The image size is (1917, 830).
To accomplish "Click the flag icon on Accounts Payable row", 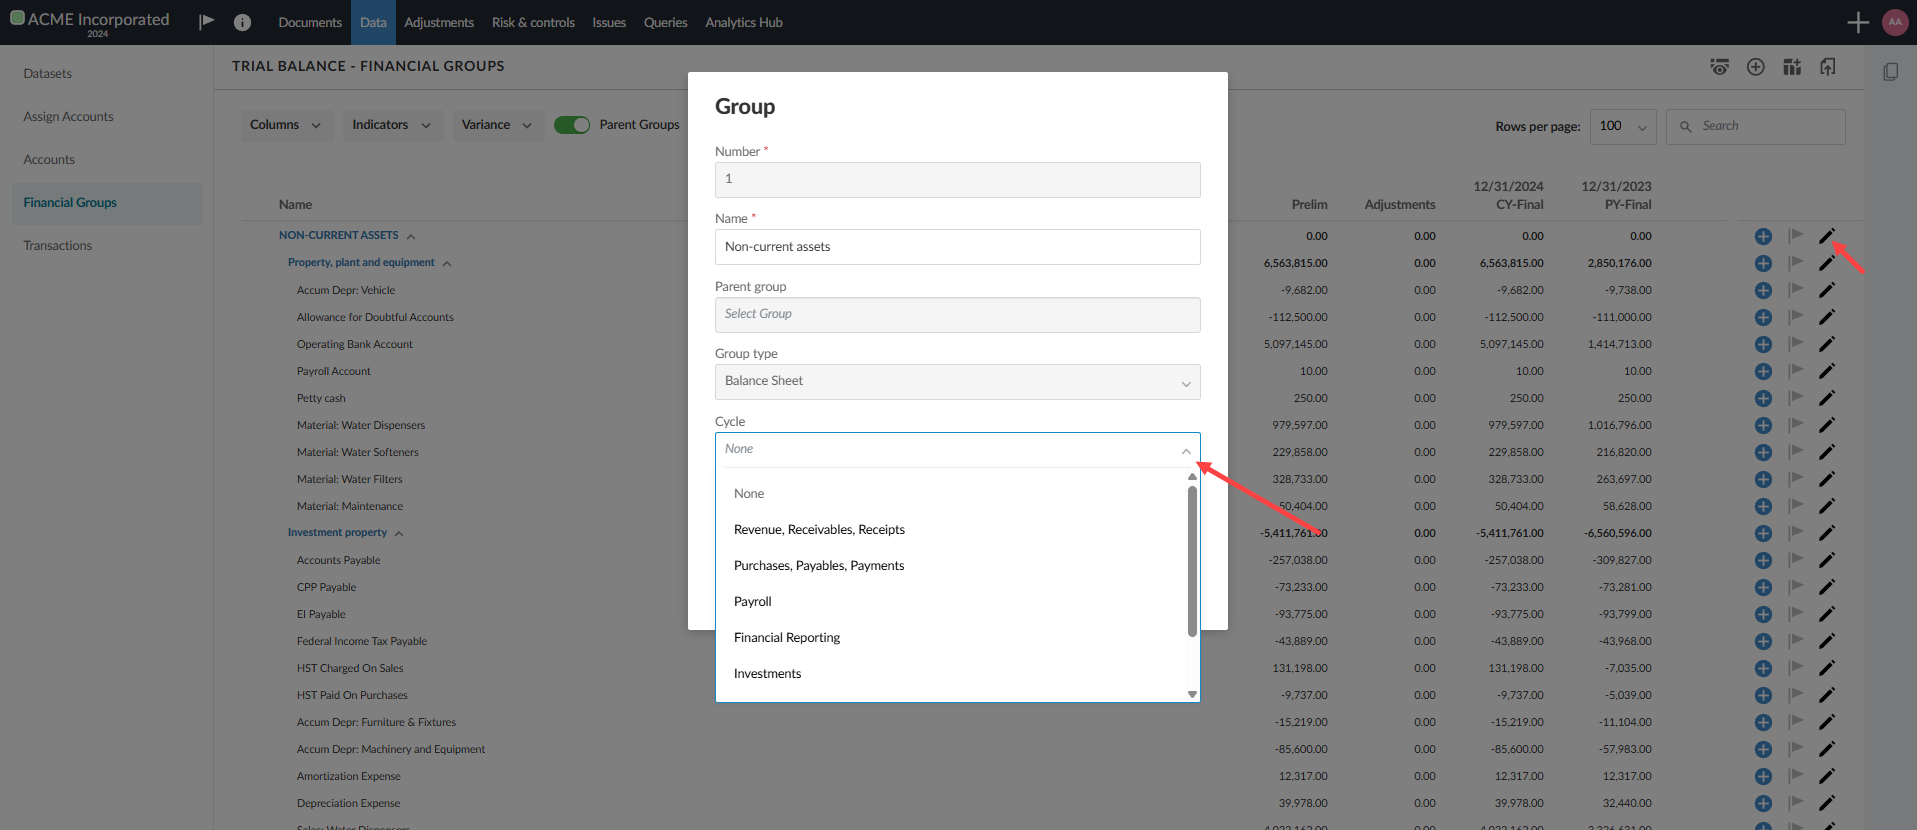I will tap(1795, 560).
